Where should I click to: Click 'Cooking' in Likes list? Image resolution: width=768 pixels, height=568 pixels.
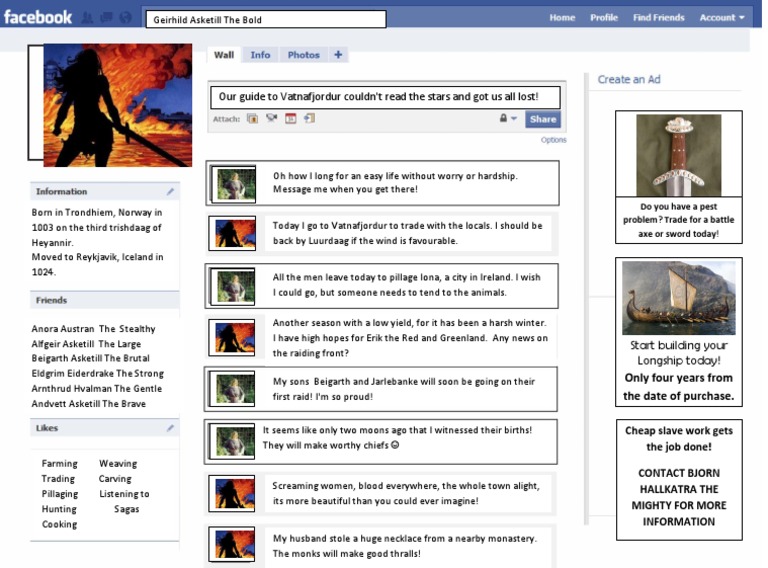coord(59,524)
